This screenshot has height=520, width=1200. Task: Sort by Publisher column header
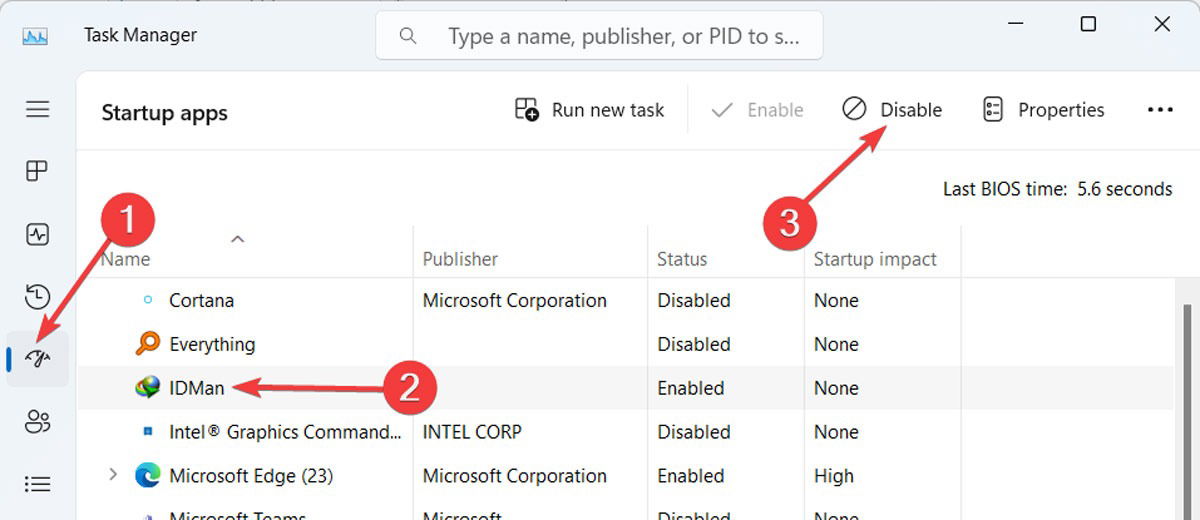[x=460, y=259]
